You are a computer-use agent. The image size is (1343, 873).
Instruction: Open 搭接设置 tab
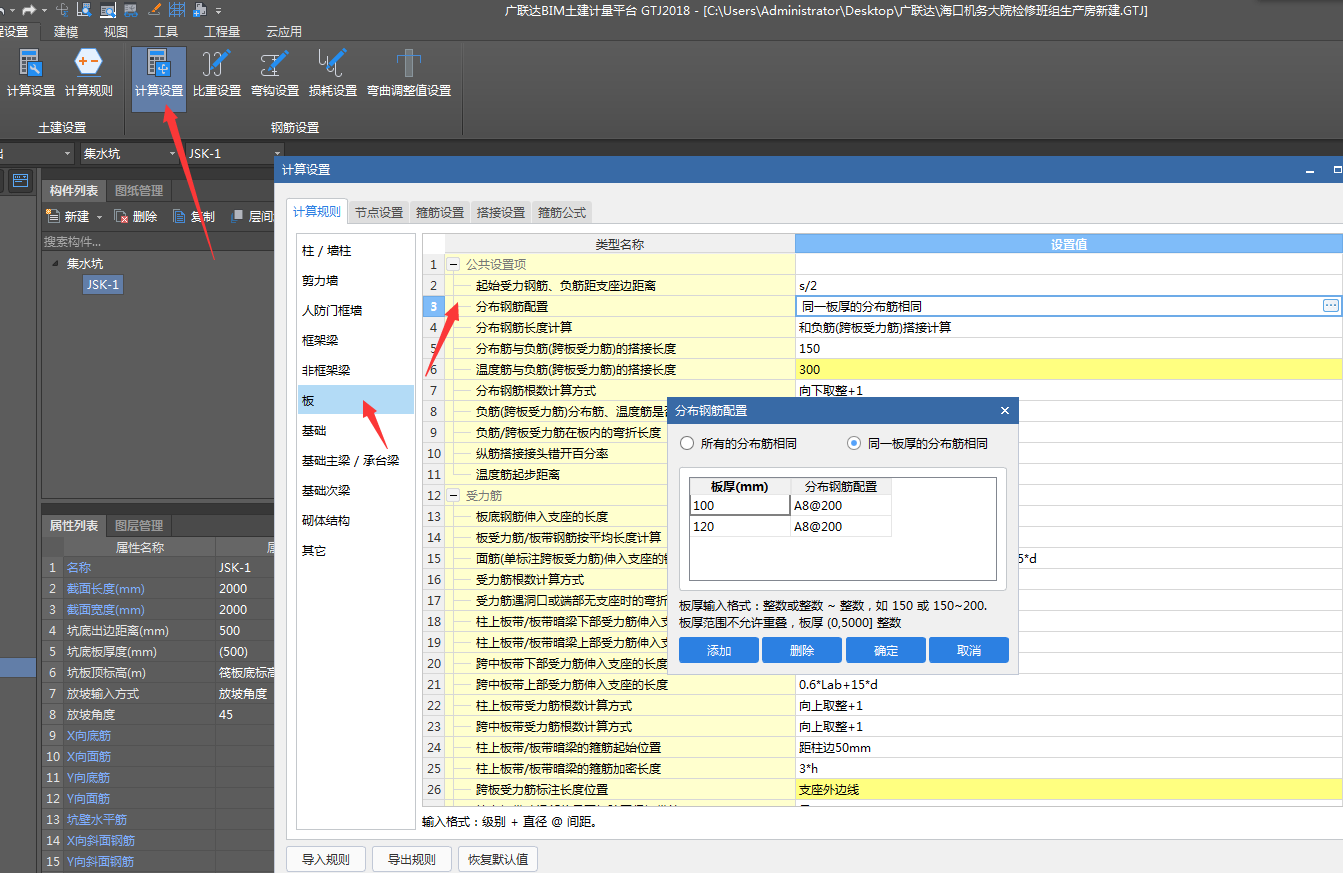(x=501, y=212)
